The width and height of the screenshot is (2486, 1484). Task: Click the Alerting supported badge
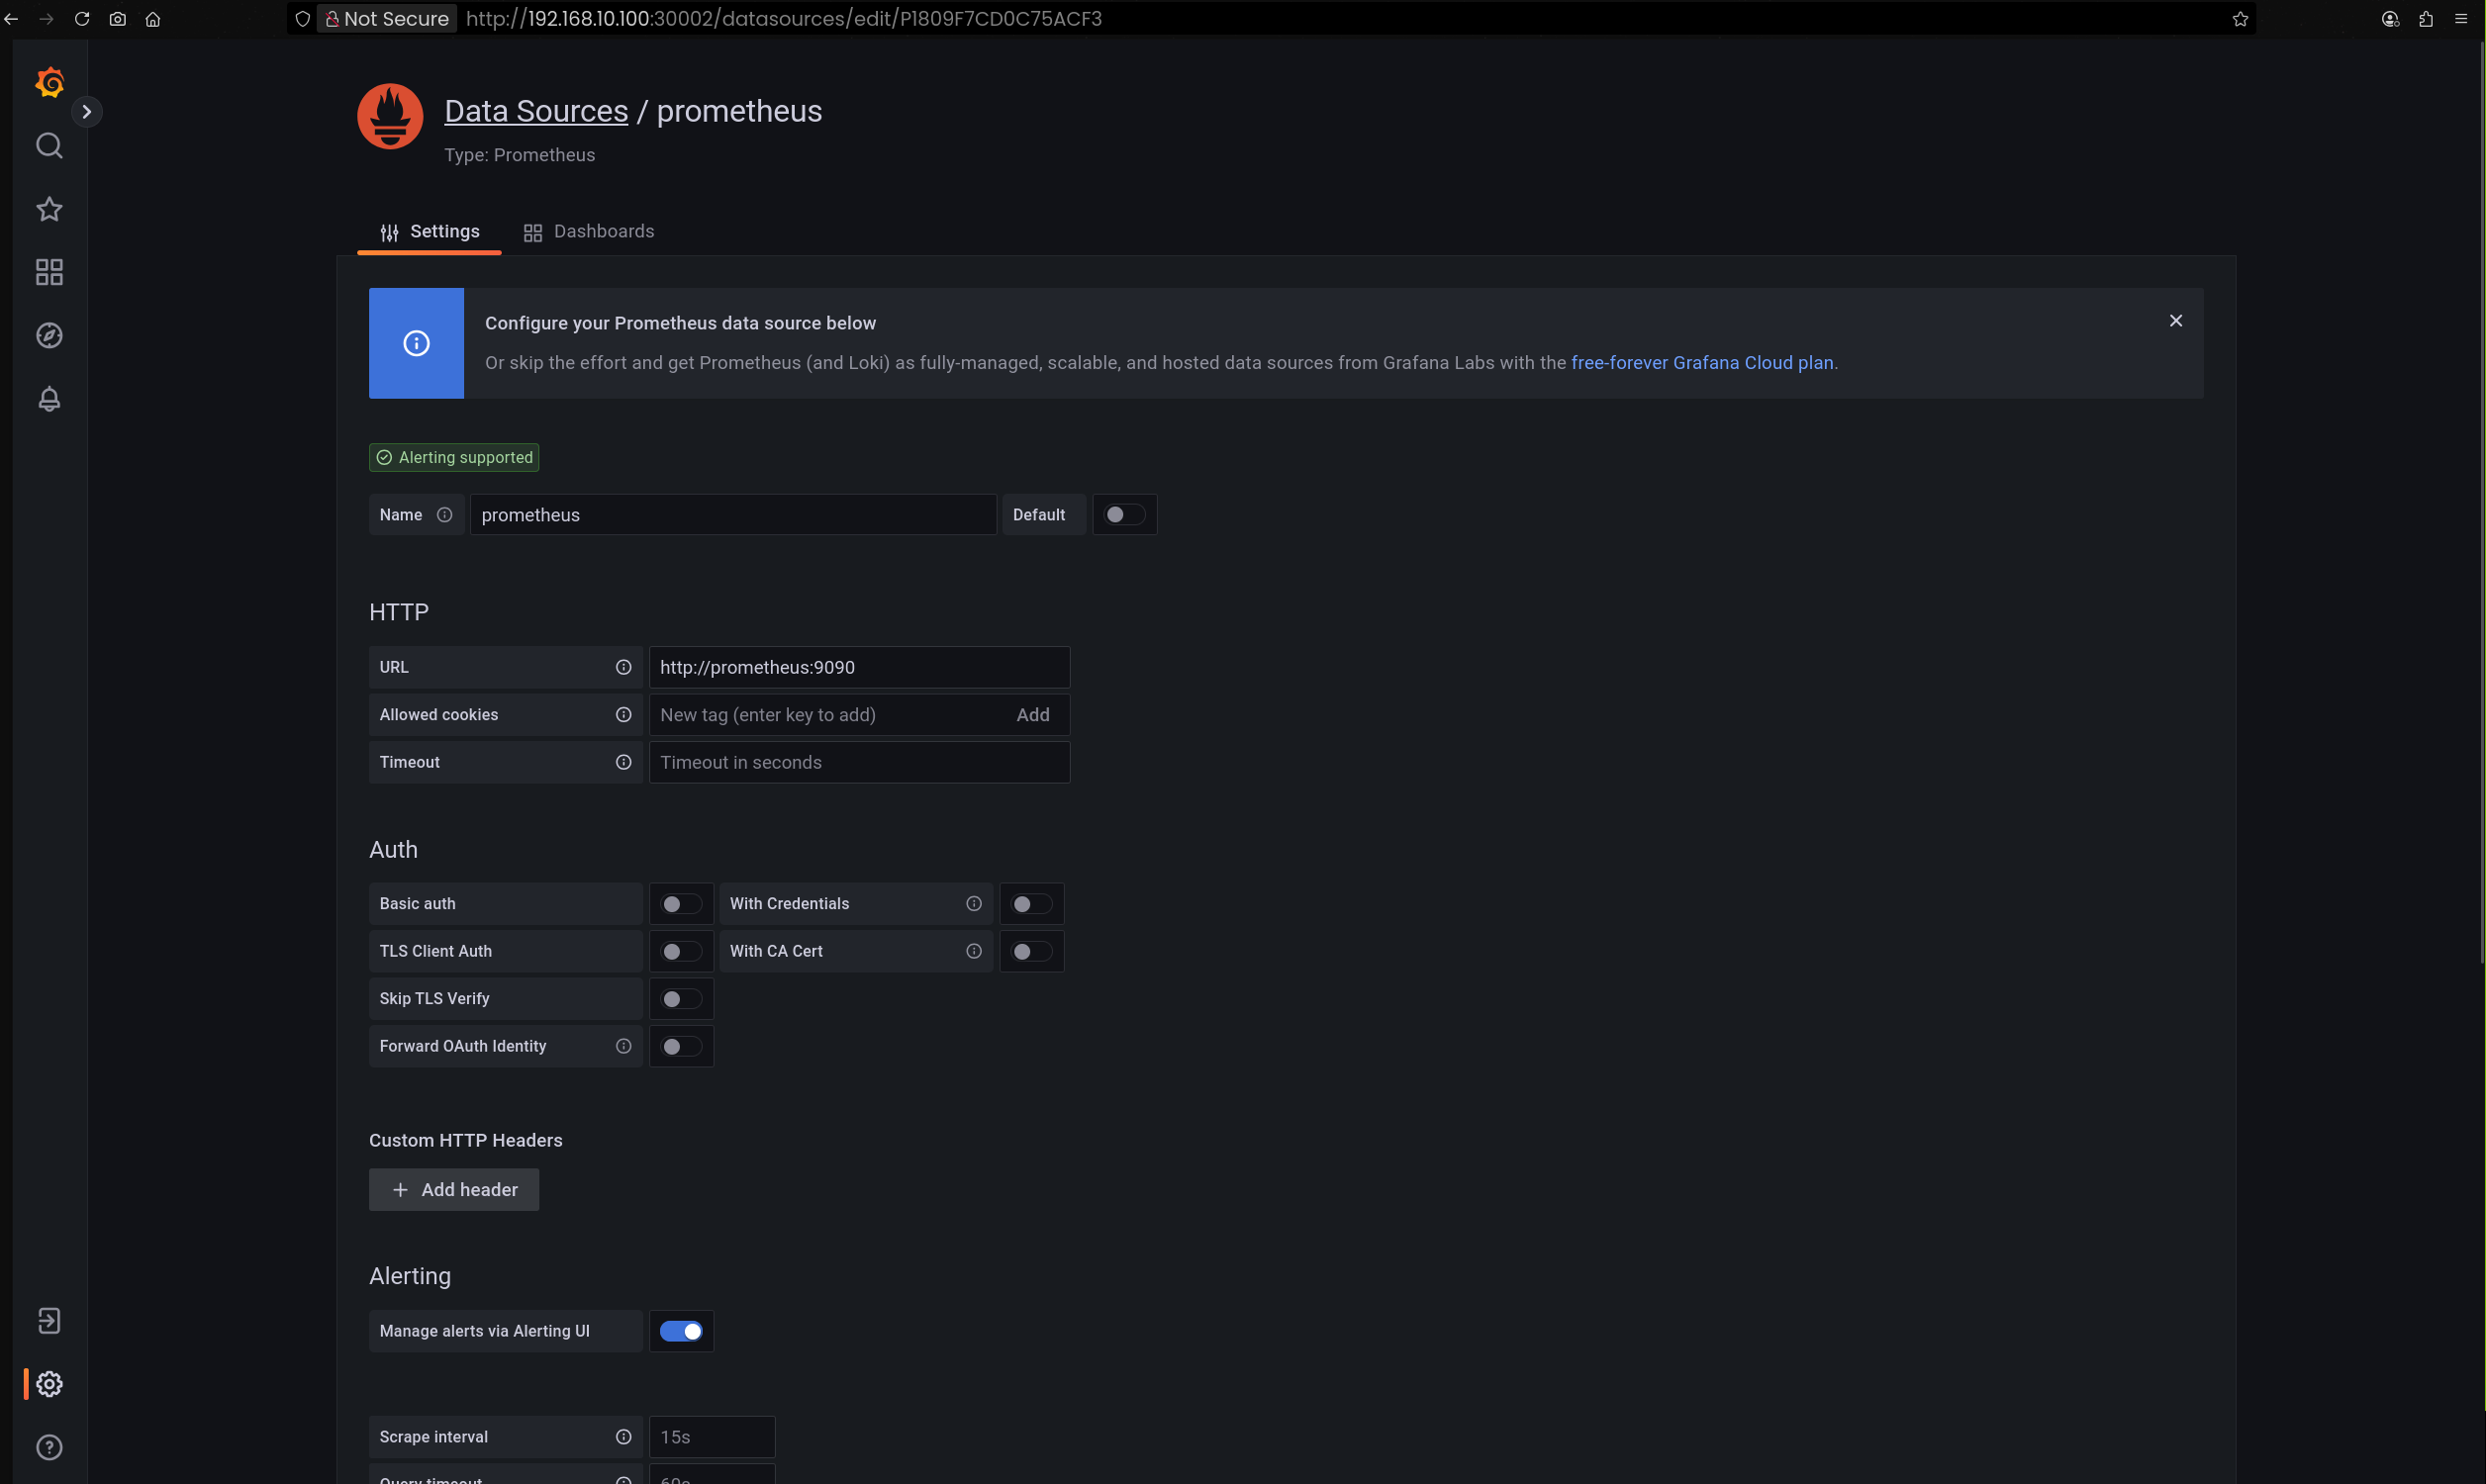coord(454,457)
